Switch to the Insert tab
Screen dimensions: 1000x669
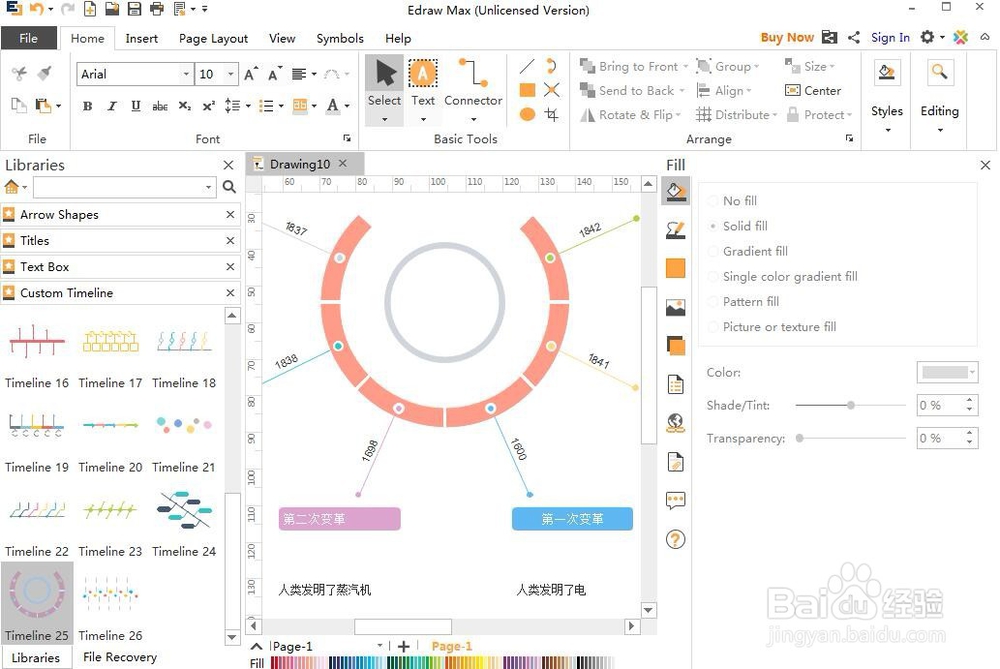142,38
